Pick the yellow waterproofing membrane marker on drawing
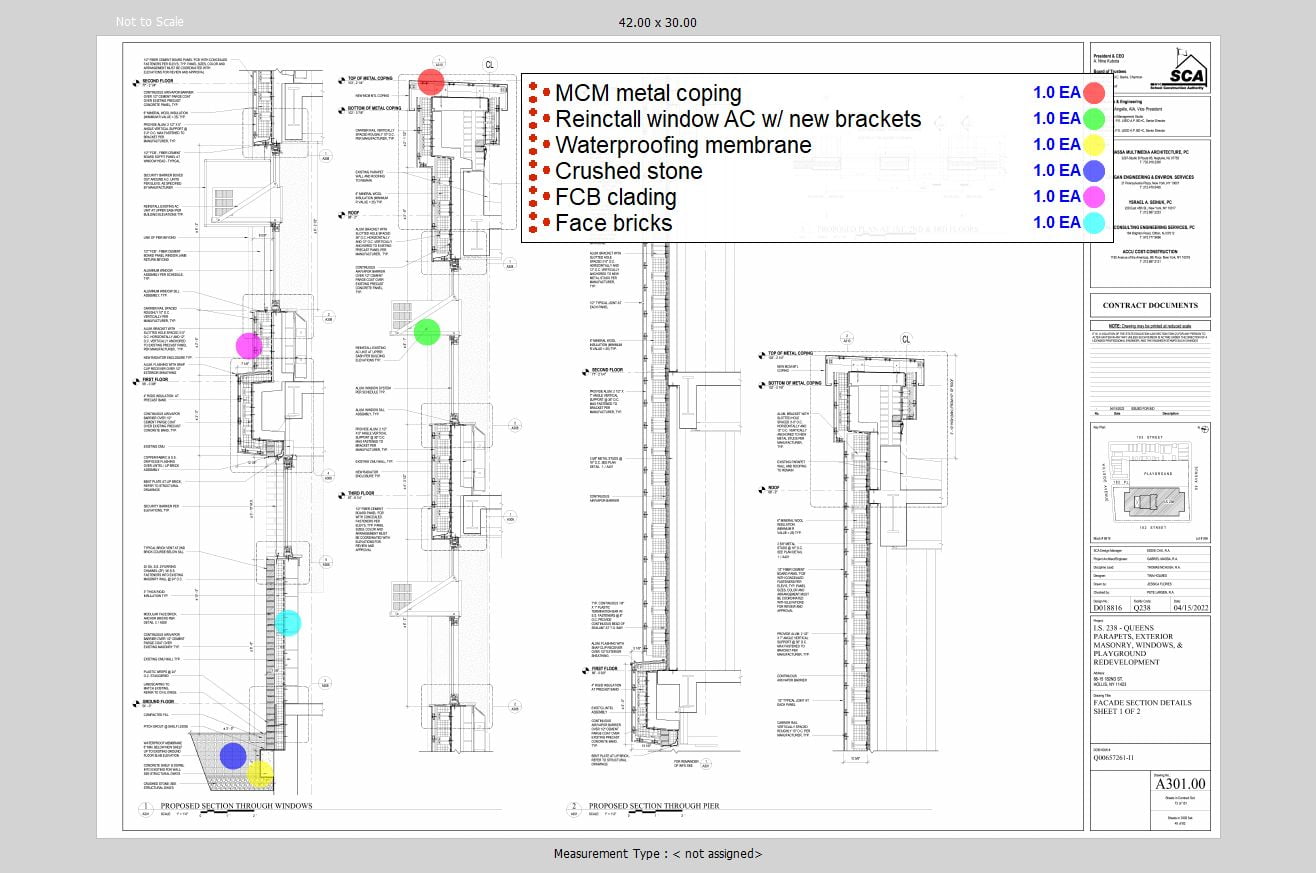Image resolution: width=1316 pixels, height=873 pixels. coord(260,774)
